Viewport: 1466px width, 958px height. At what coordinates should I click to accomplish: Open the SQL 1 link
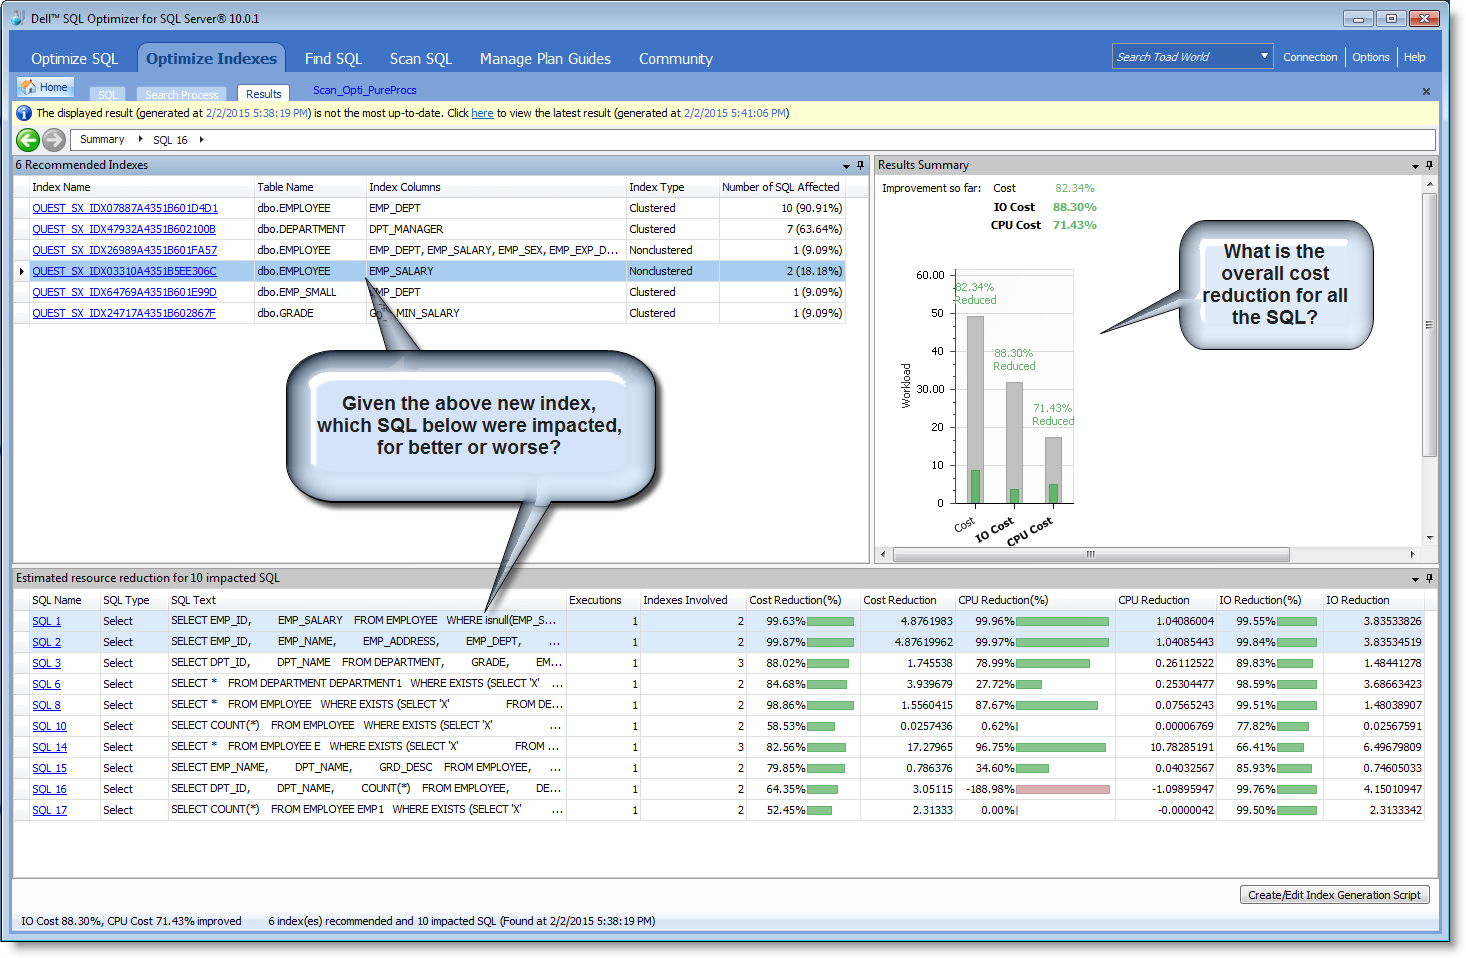[46, 621]
